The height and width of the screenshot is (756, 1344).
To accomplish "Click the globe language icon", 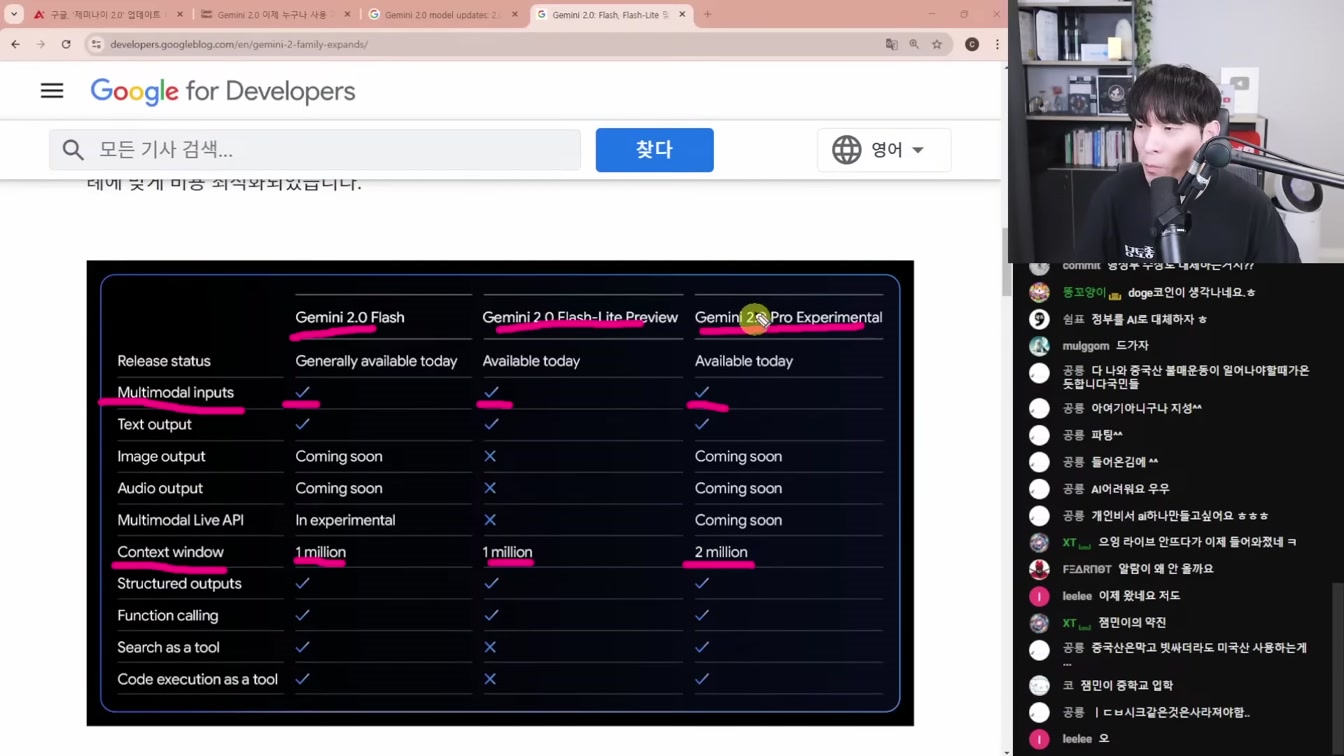I will 847,150.
